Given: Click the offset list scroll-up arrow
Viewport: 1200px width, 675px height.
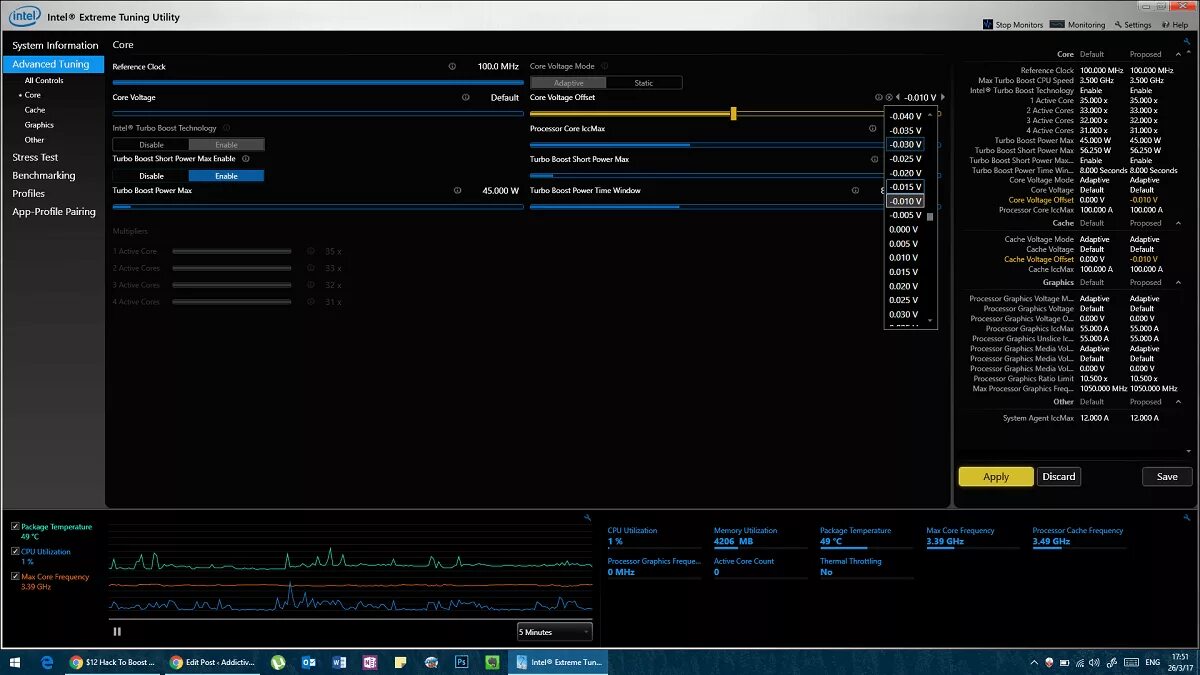Looking at the screenshot, I should pos(930,115).
